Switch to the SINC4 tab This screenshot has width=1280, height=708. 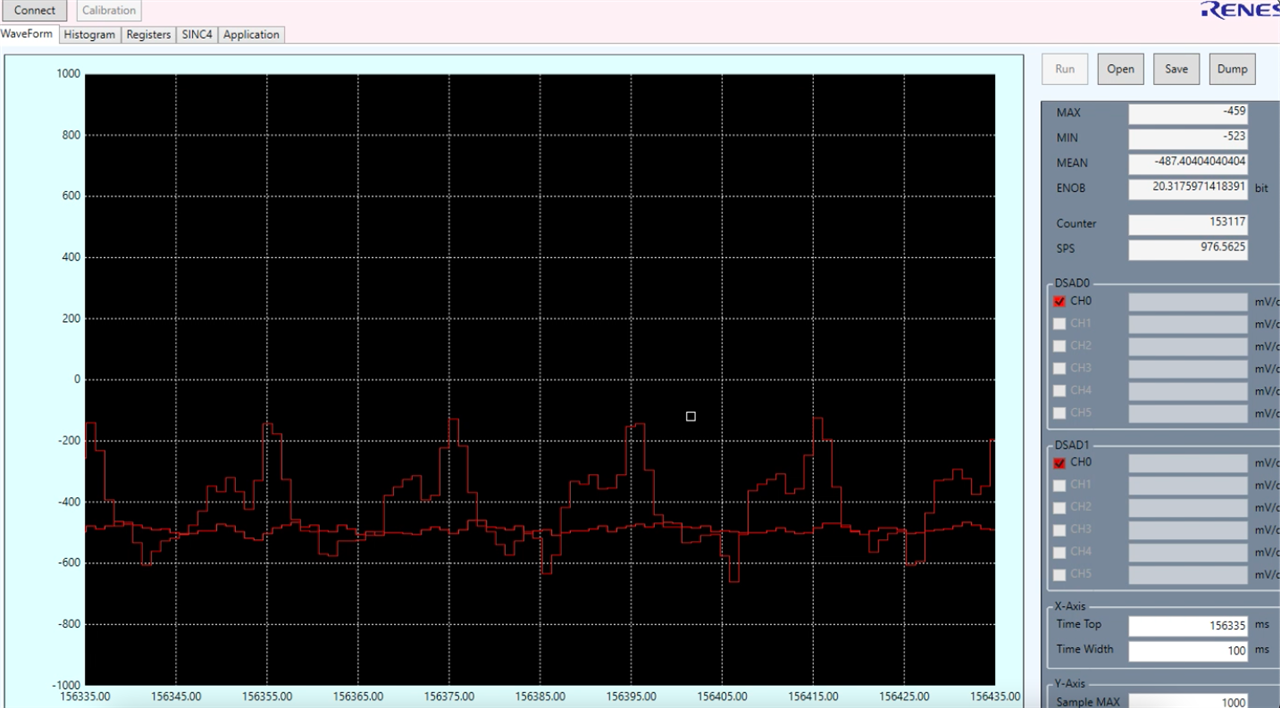pos(197,34)
